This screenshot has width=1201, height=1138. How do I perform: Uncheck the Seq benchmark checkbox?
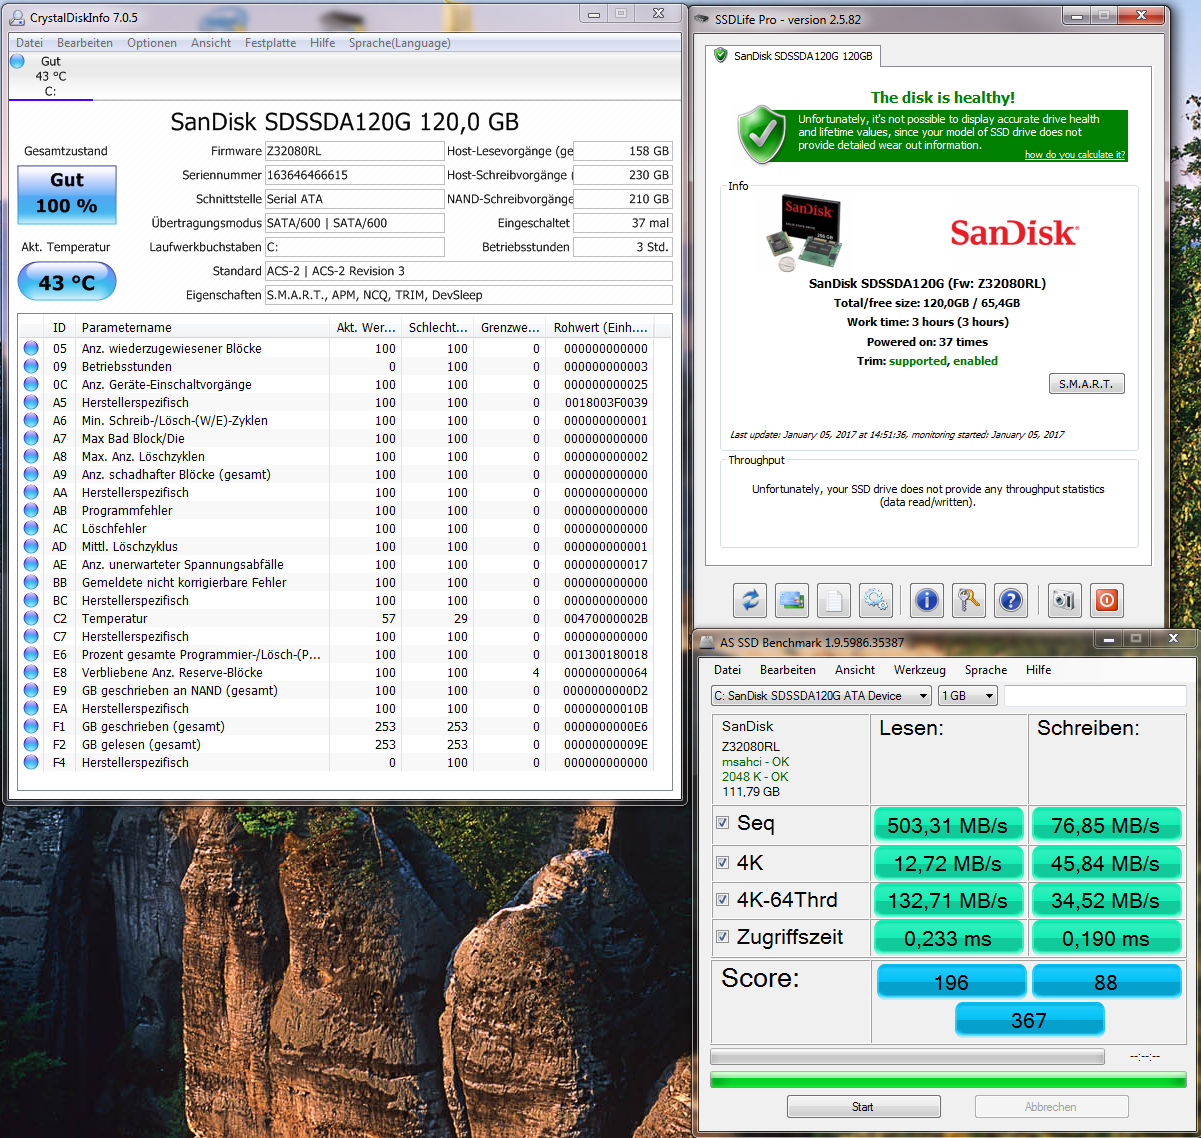click(723, 823)
